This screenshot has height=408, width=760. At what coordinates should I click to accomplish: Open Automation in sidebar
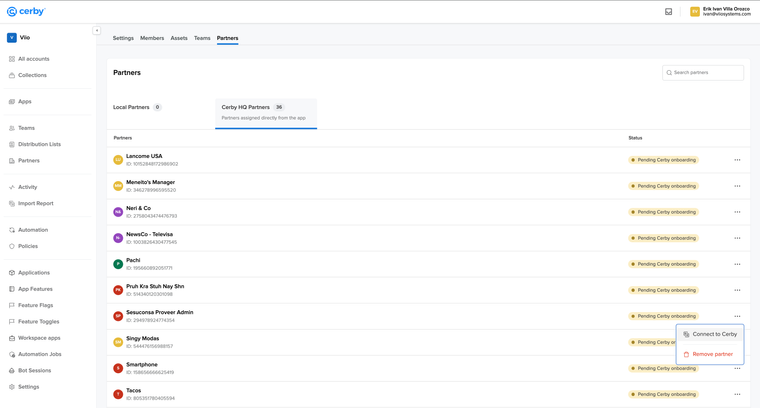coord(28,230)
